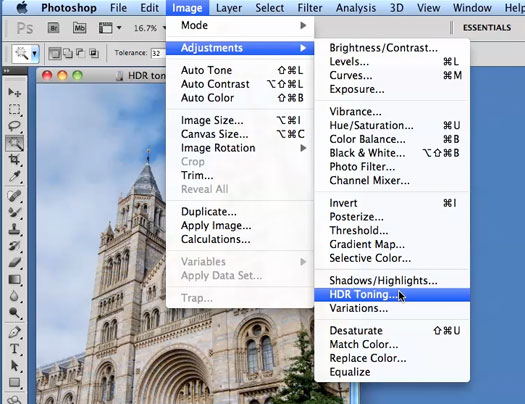Click the Tolerance input field
Screen dimensions: 525x404
click(157, 53)
